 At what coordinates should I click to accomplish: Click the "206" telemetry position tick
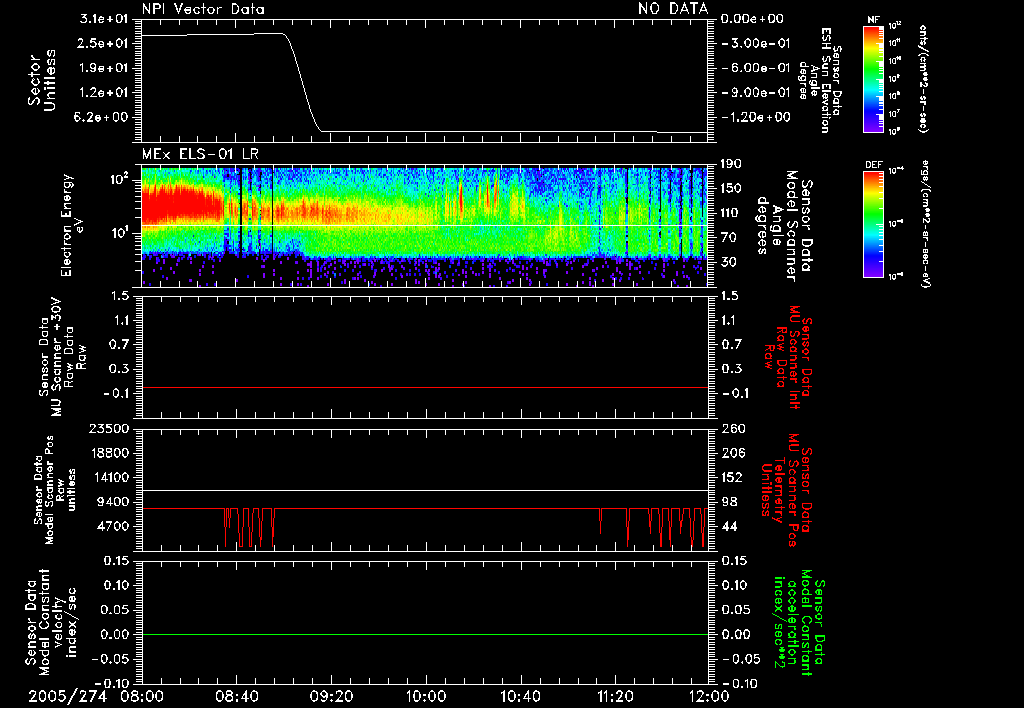(733, 453)
